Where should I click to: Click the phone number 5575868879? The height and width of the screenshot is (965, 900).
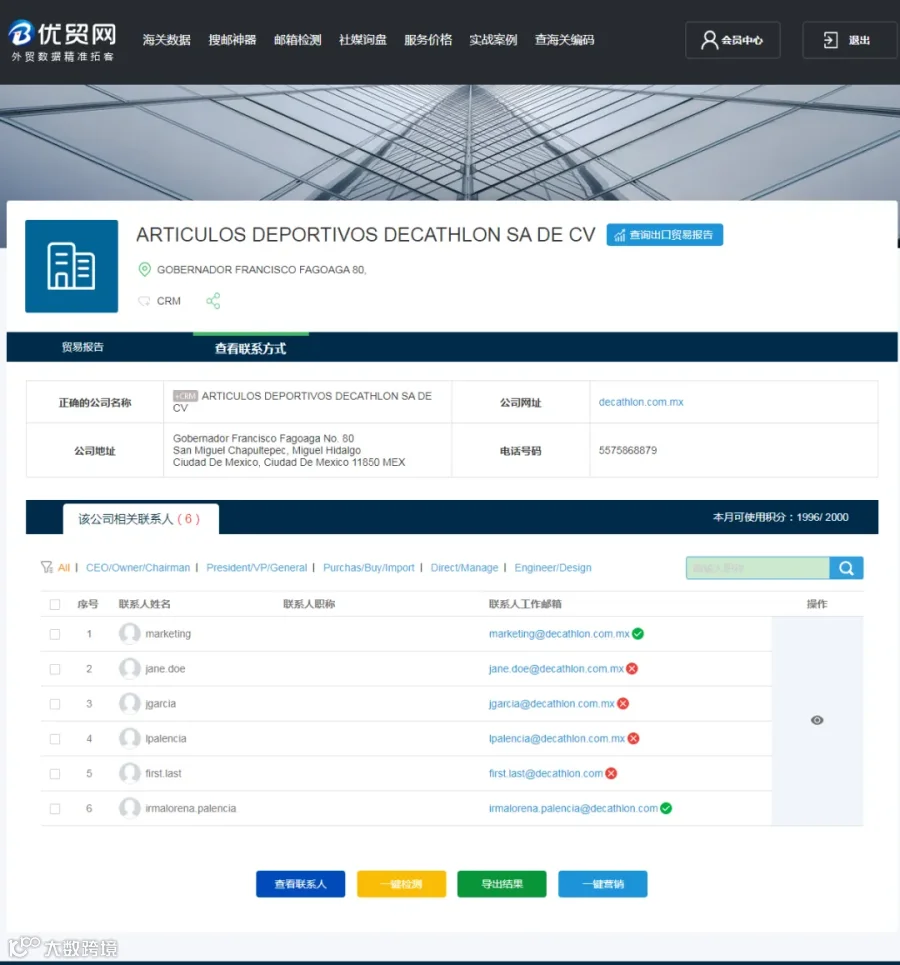point(628,450)
